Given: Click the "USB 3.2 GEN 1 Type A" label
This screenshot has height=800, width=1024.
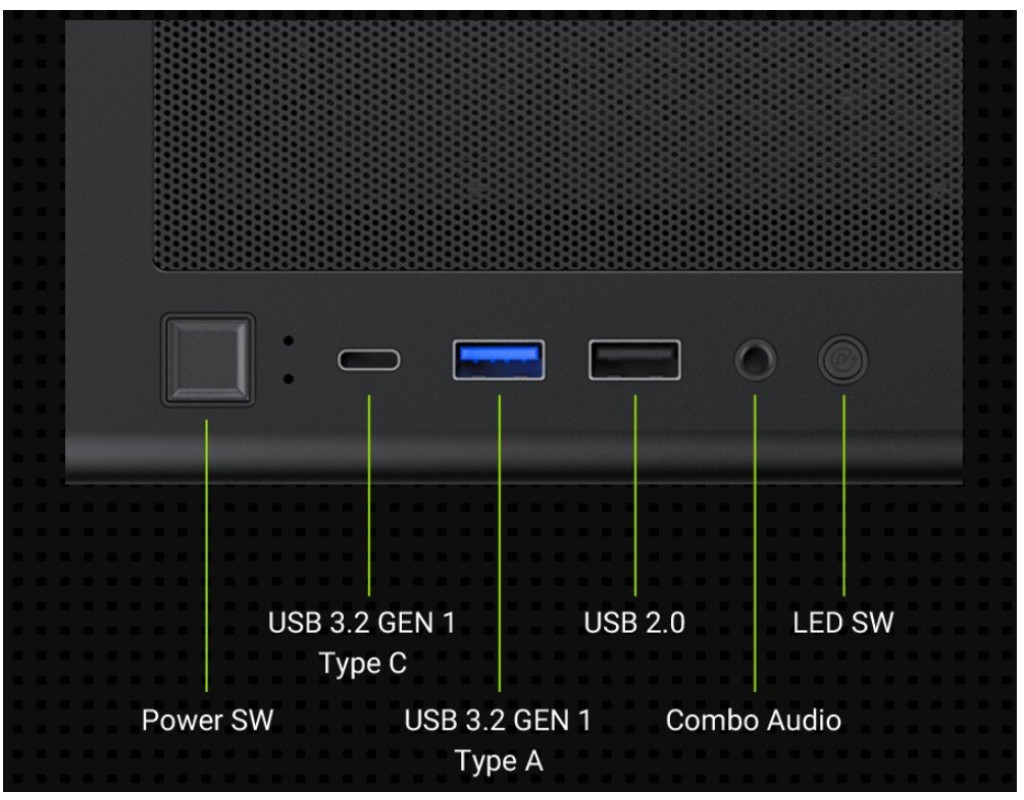Looking at the screenshot, I should tap(498, 741).
